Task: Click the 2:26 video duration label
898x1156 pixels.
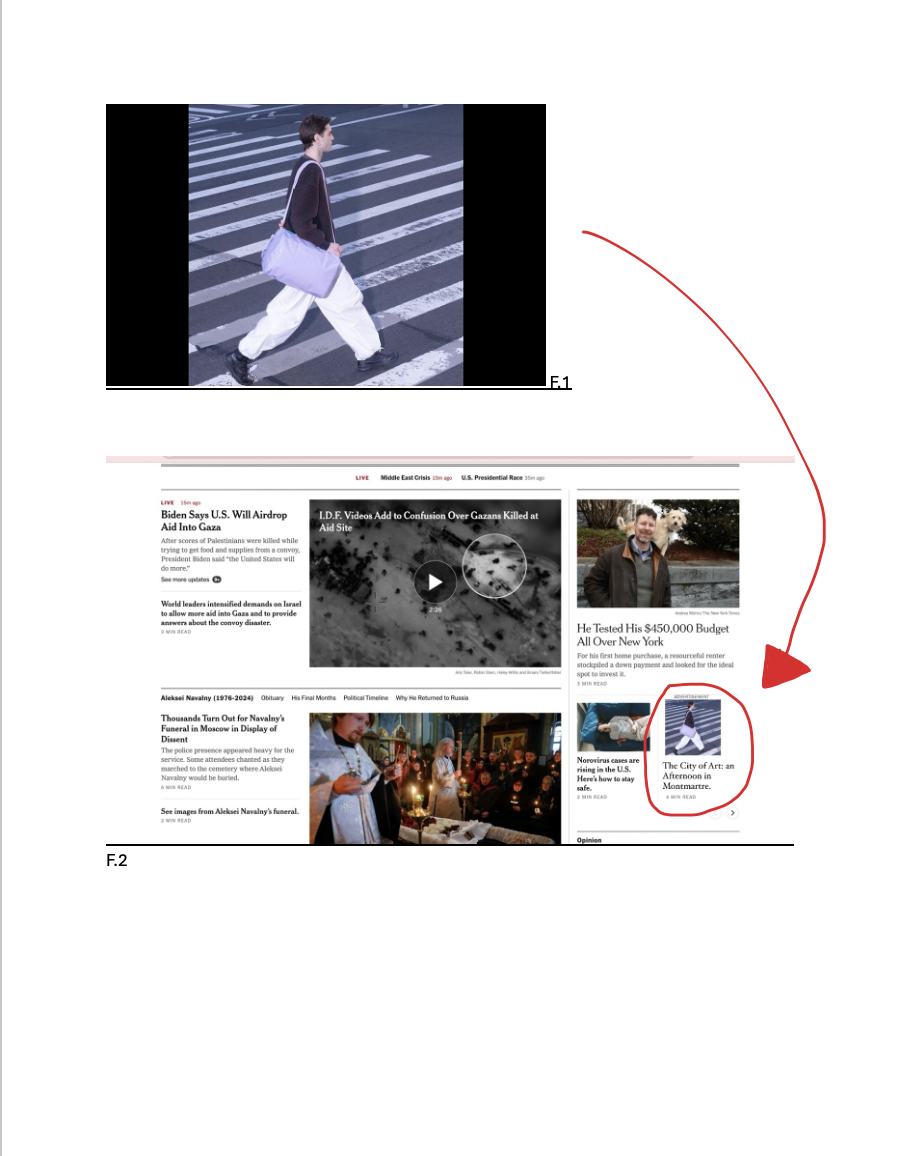Action: tap(435, 610)
